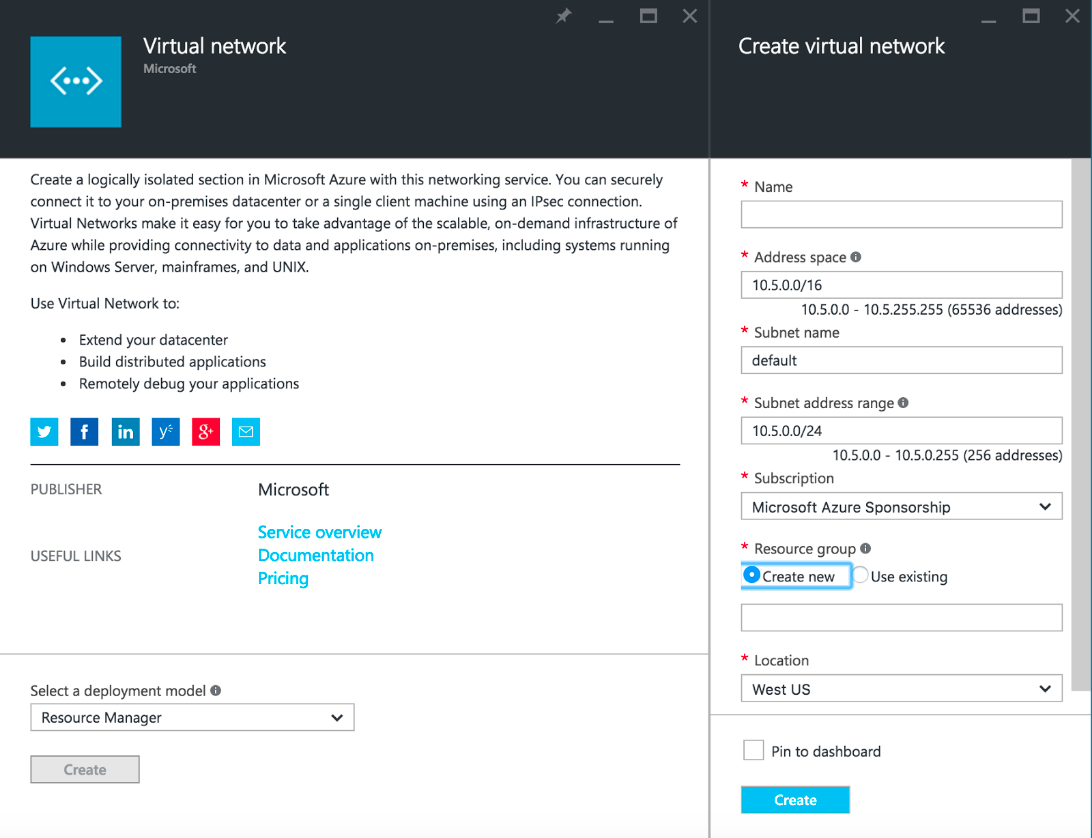Viewport: 1092px width, 838px height.
Task: Click the Address space info icon
Action: pos(856,257)
